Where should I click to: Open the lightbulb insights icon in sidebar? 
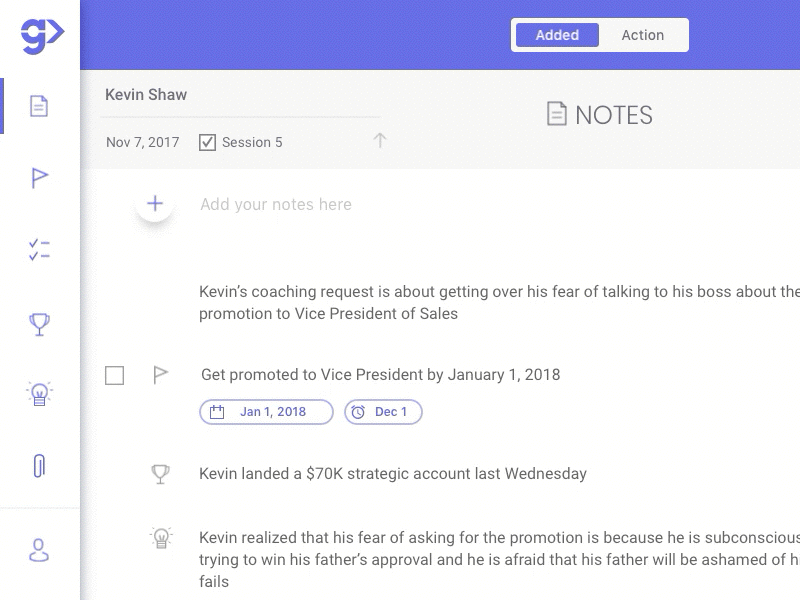click(39, 394)
